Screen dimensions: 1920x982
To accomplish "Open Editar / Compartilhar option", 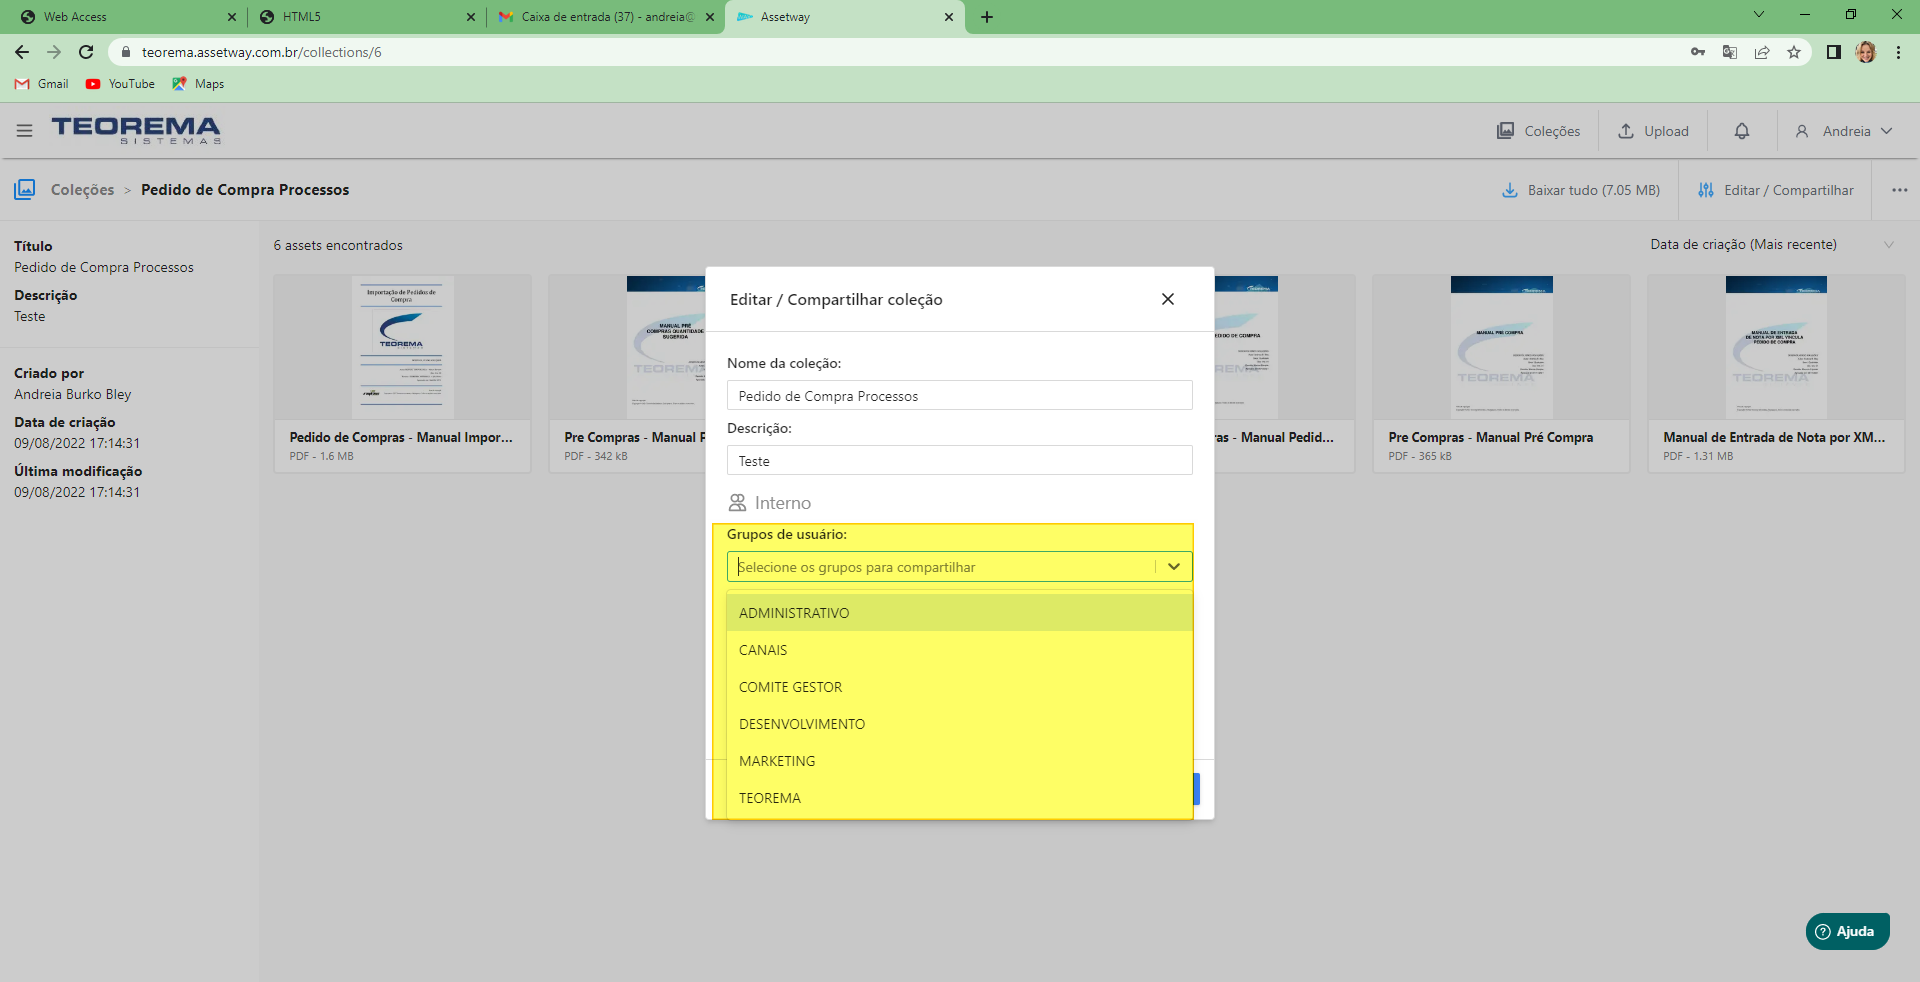I will 1776,190.
